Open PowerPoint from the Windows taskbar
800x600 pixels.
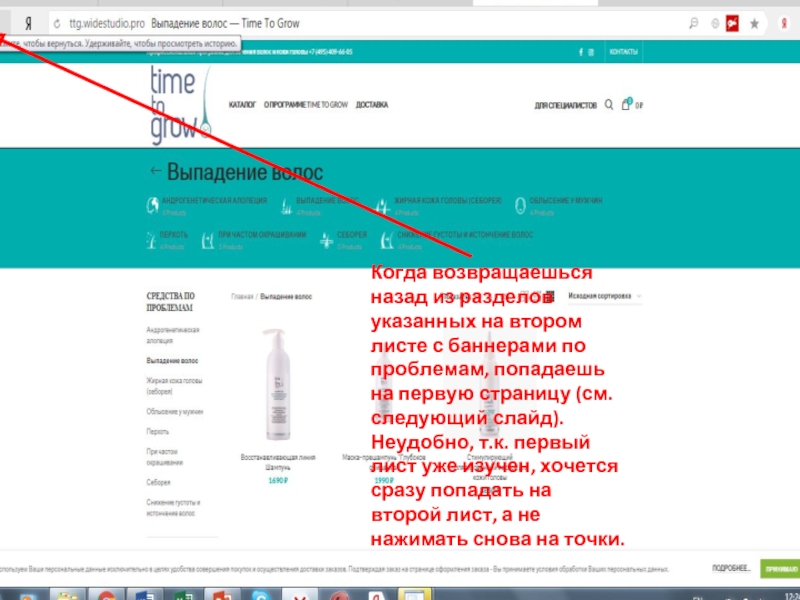[222, 595]
